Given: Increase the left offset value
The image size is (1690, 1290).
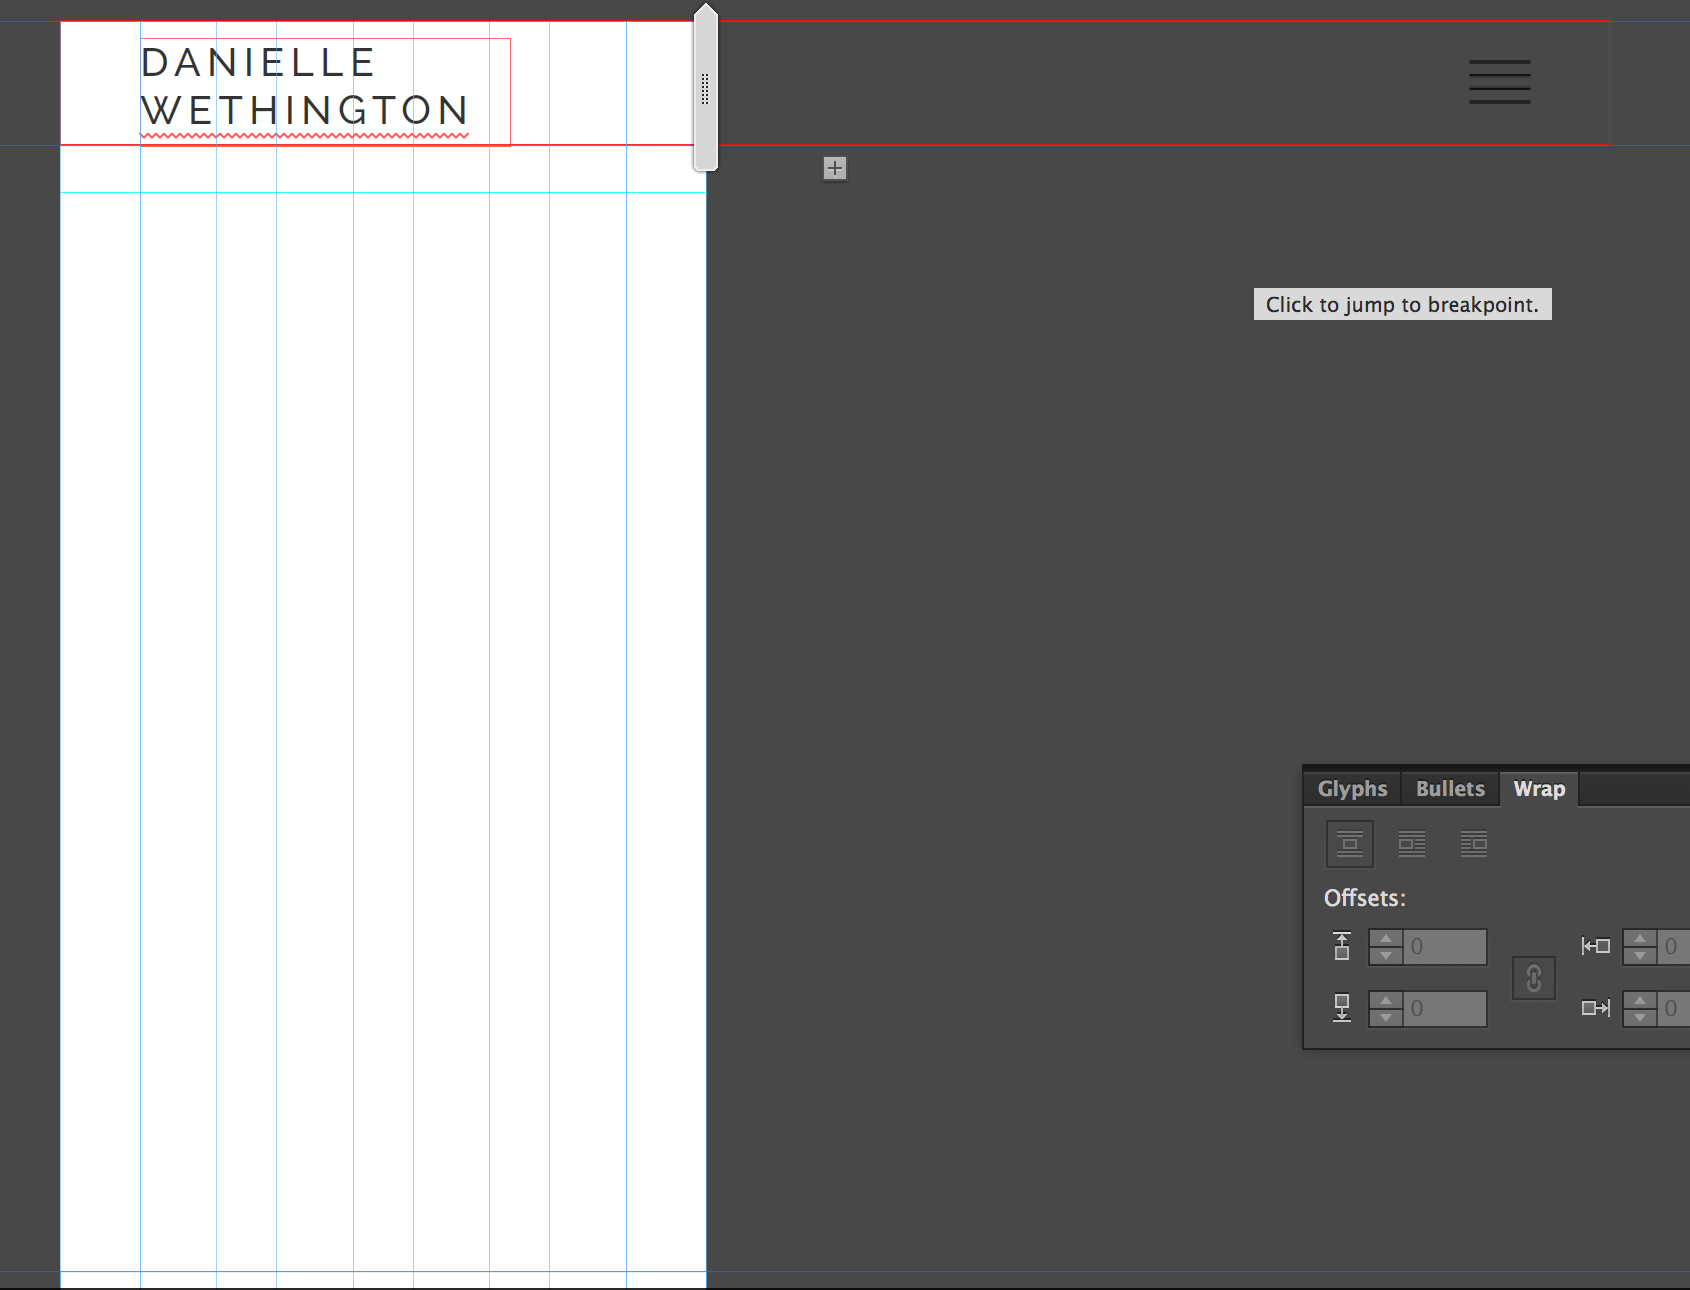Looking at the screenshot, I should [x=1640, y=939].
